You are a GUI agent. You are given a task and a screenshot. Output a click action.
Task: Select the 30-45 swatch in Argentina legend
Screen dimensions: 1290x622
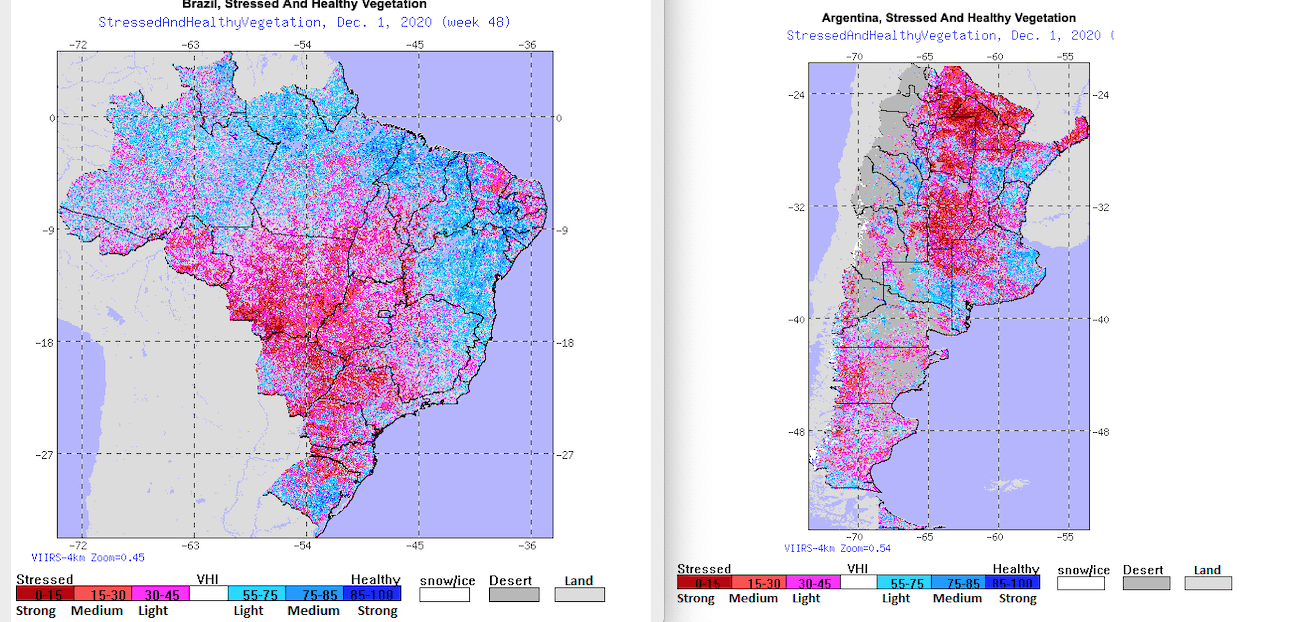tap(813, 583)
